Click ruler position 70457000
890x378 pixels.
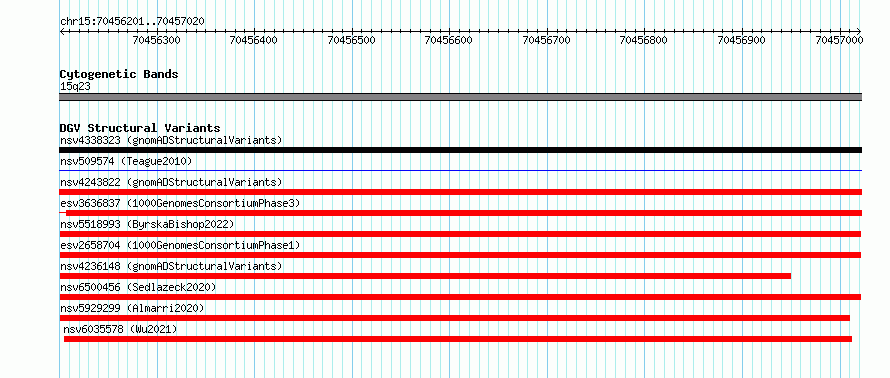(839, 40)
